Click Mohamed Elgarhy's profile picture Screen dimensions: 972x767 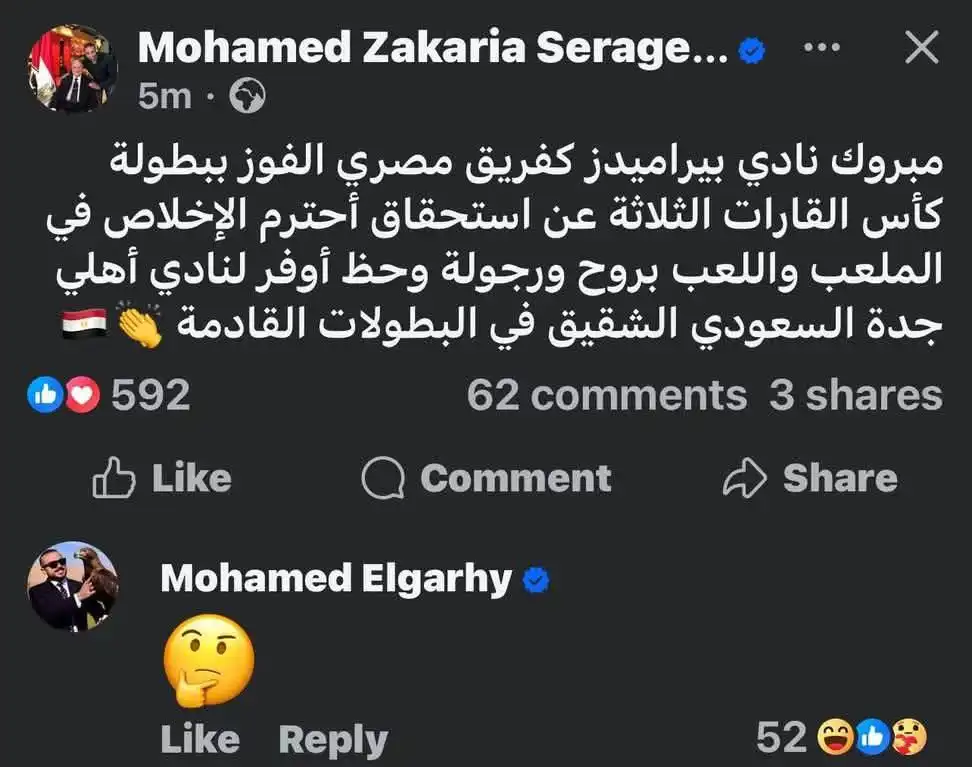click(72, 587)
